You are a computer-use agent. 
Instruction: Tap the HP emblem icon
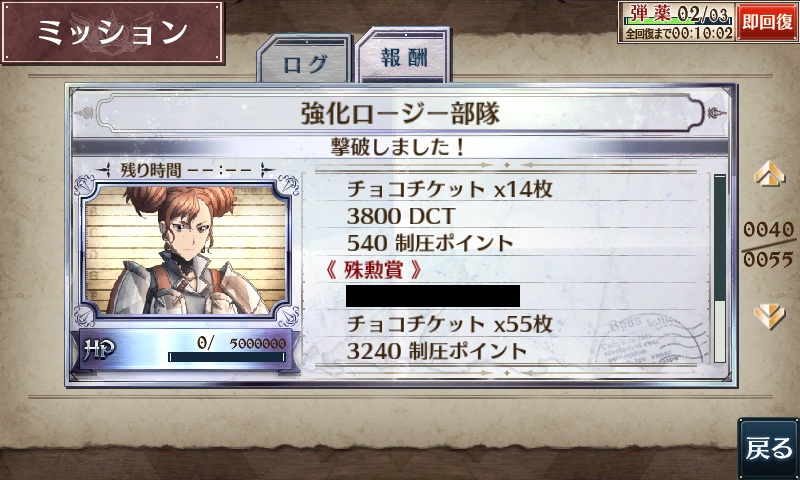click(x=98, y=349)
